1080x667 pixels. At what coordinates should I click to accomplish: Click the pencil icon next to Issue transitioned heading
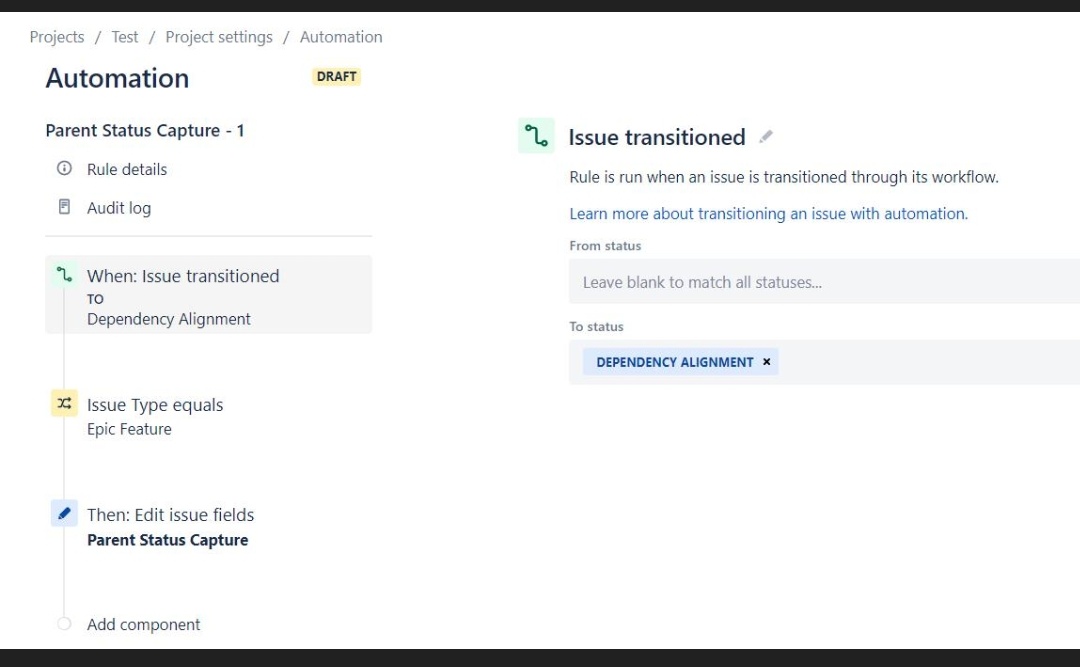click(765, 137)
